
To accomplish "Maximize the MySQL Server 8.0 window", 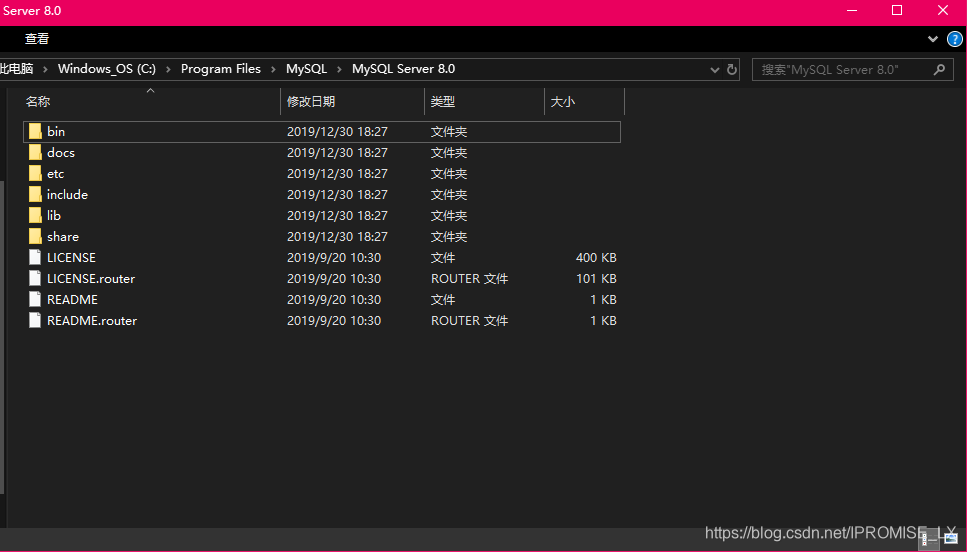I will [897, 10].
